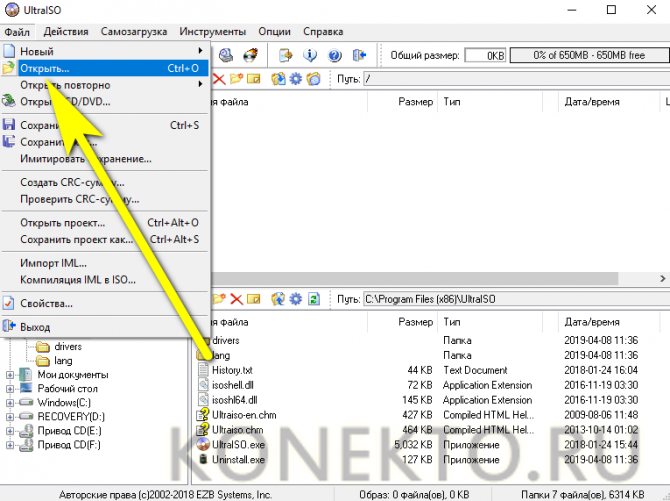Click the Свойства checkmark page icon

(x=9, y=303)
